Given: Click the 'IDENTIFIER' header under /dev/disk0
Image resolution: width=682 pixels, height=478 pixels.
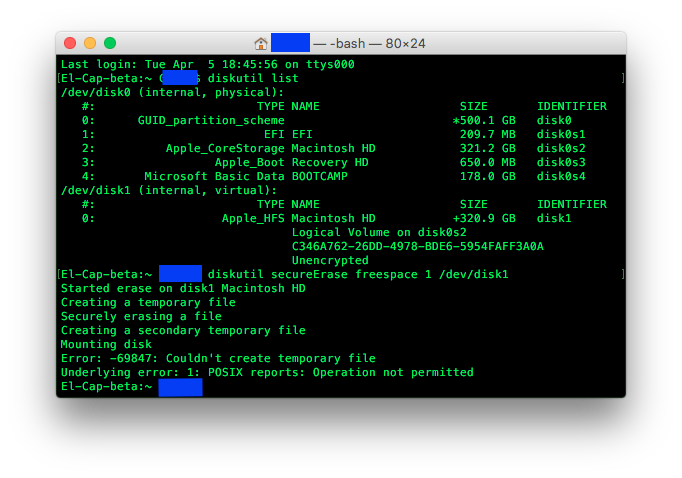Looking at the screenshot, I should point(572,107).
